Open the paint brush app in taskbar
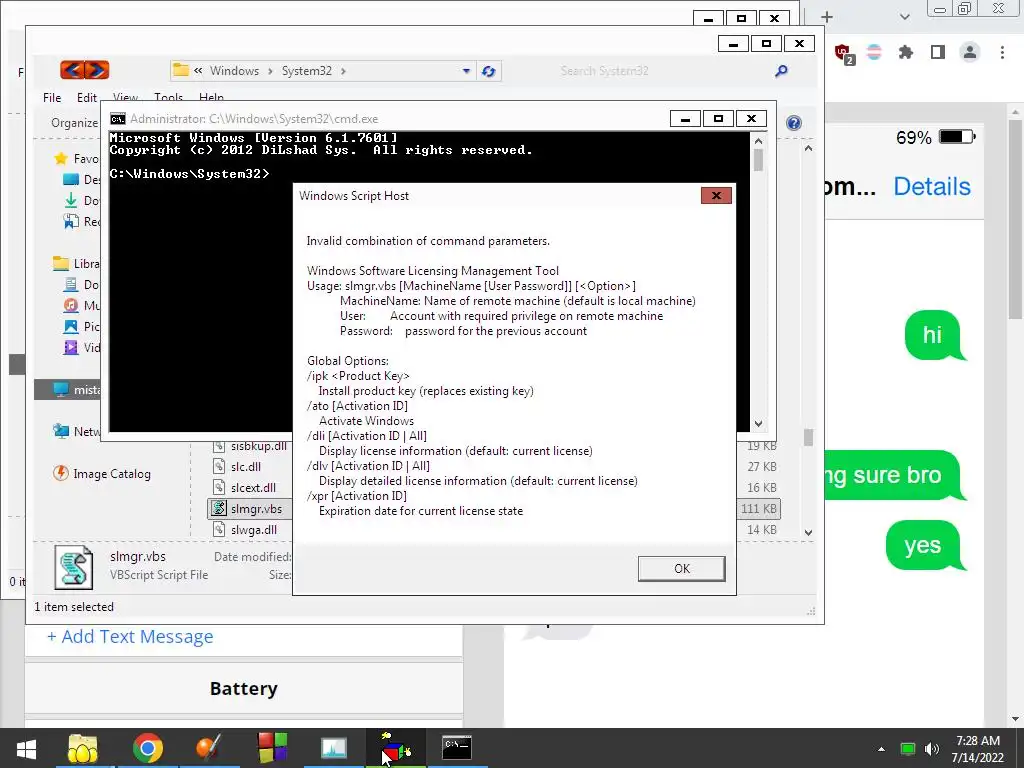The width and height of the screenshot is (1024, 768). 208,748
